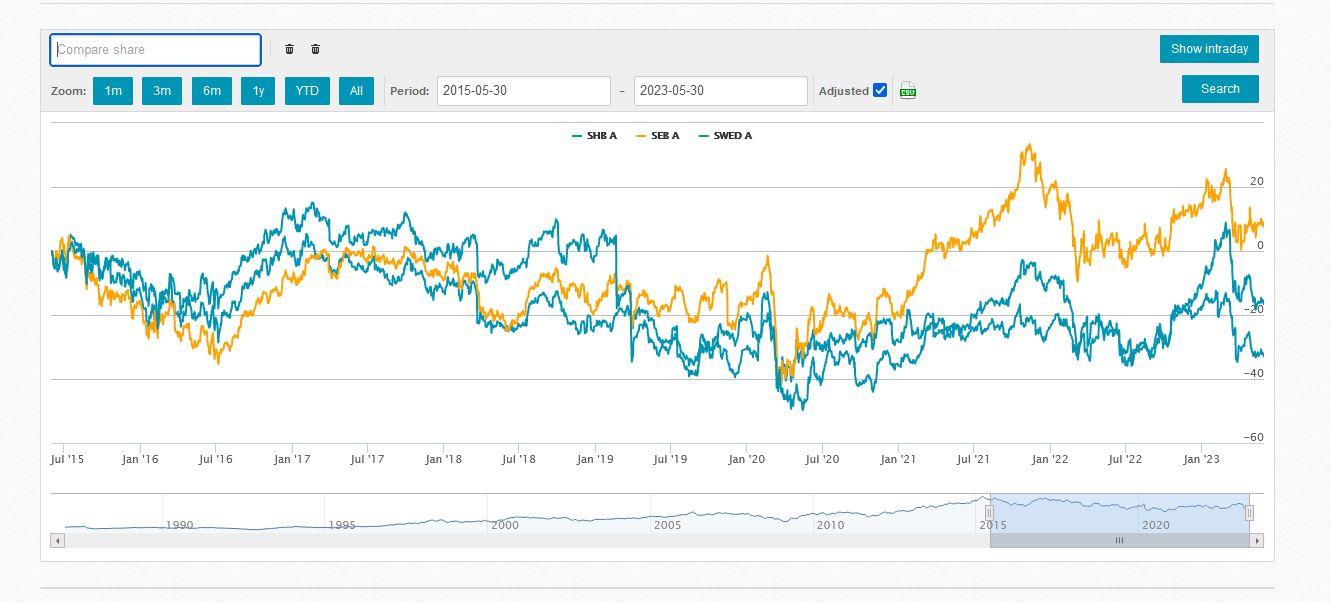The image size is (1331, 603).
Task: Click the Search button
Action: pyautogui.click(x=1220, y=89)
